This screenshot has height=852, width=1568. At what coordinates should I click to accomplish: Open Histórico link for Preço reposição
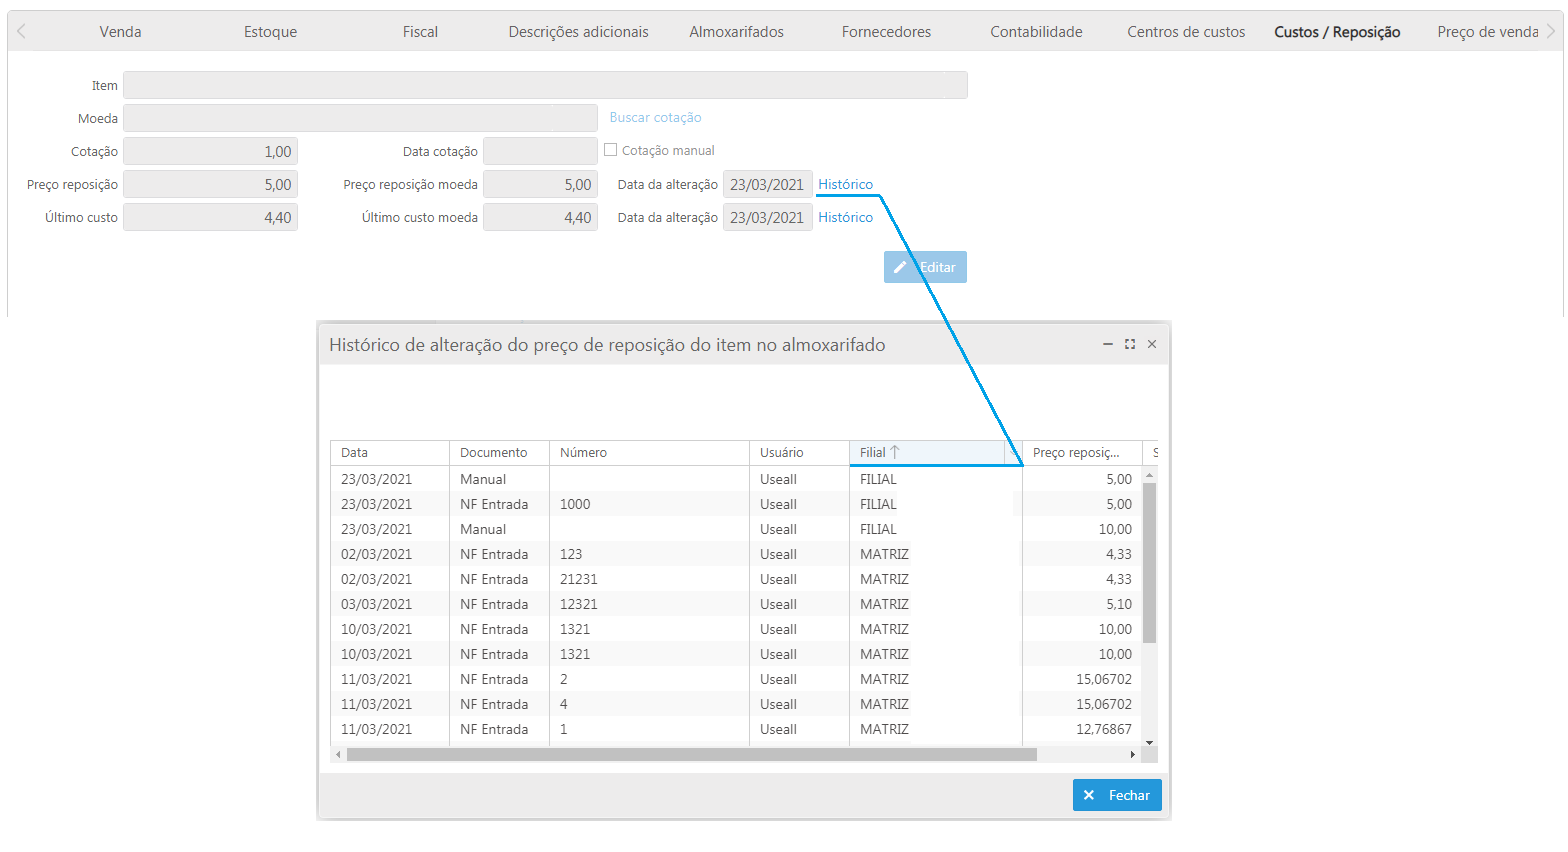coord(845,184)
